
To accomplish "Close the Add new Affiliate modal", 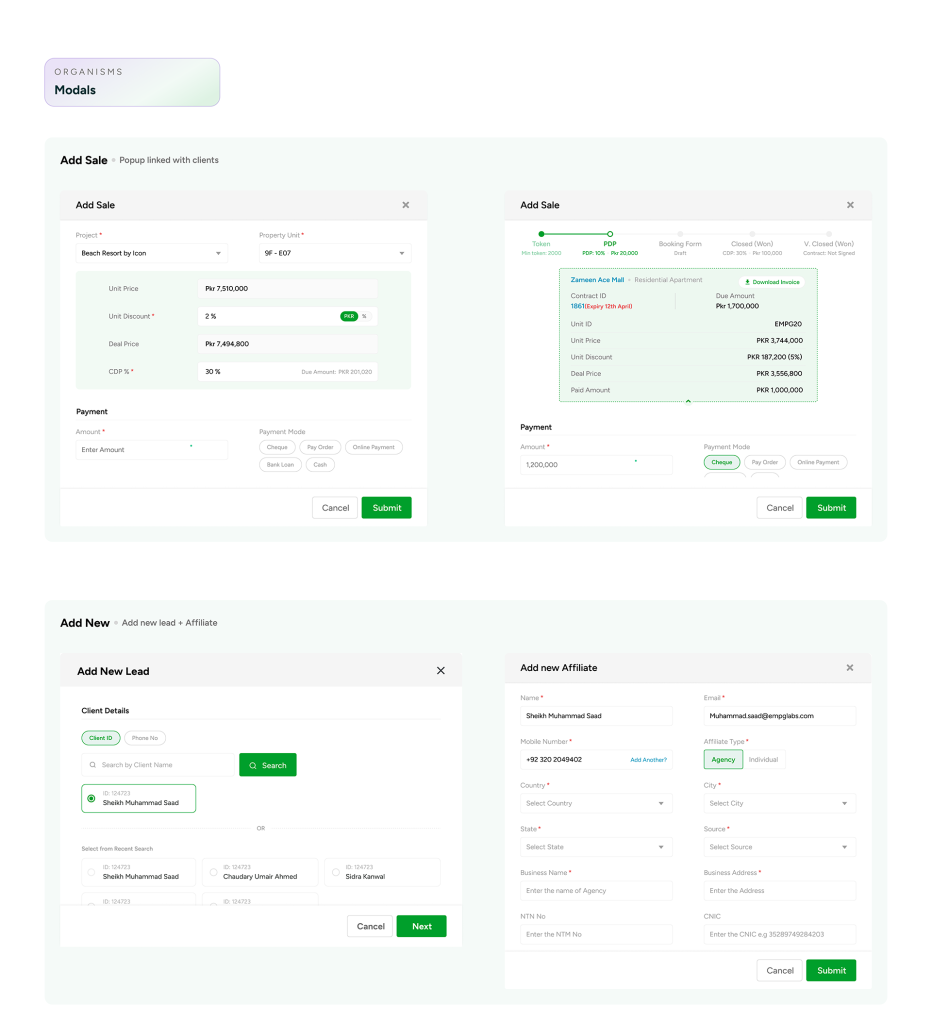I will click(x=850, y=667).
